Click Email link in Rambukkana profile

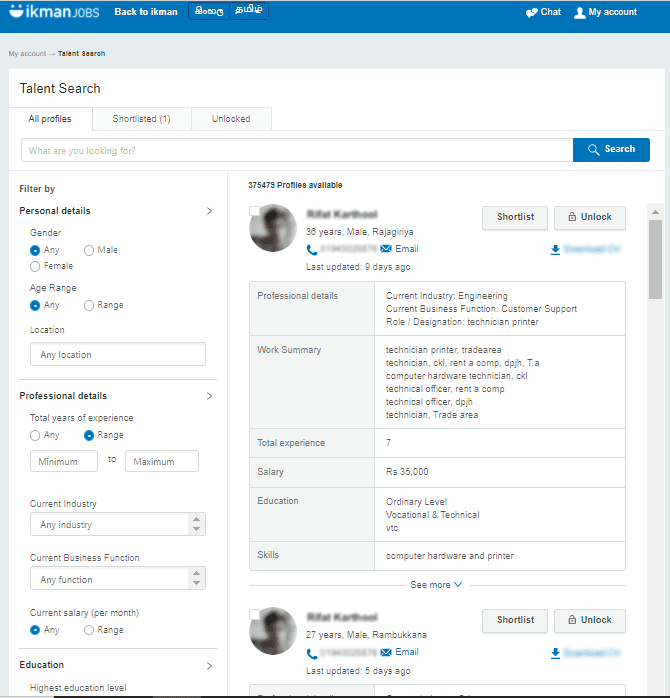(x=407, y=652)
